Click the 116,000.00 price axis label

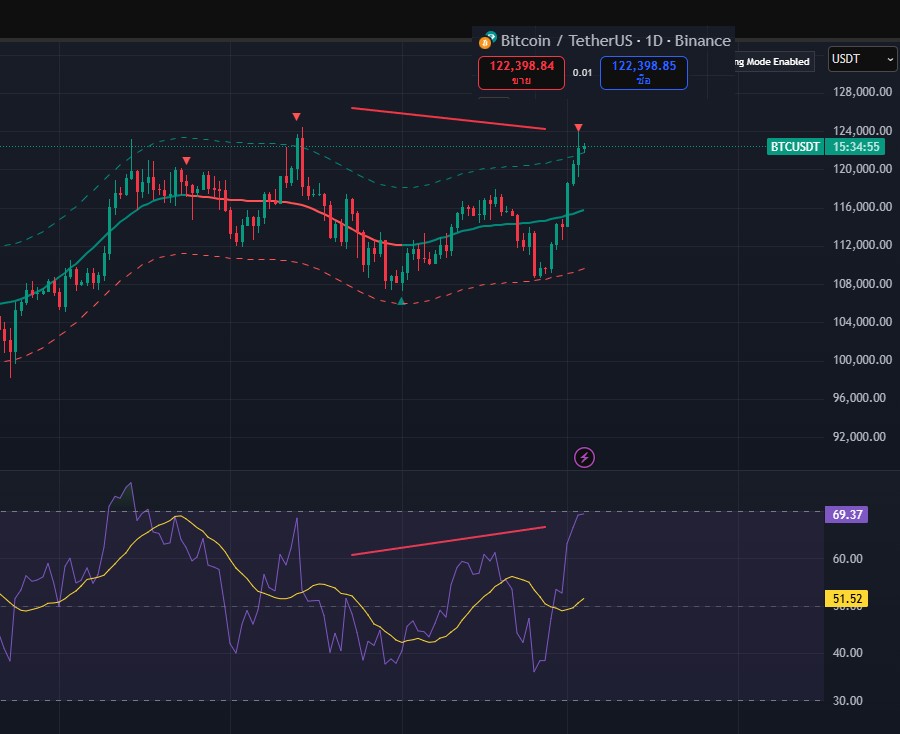pyautogui.click(x=862, y=207)
